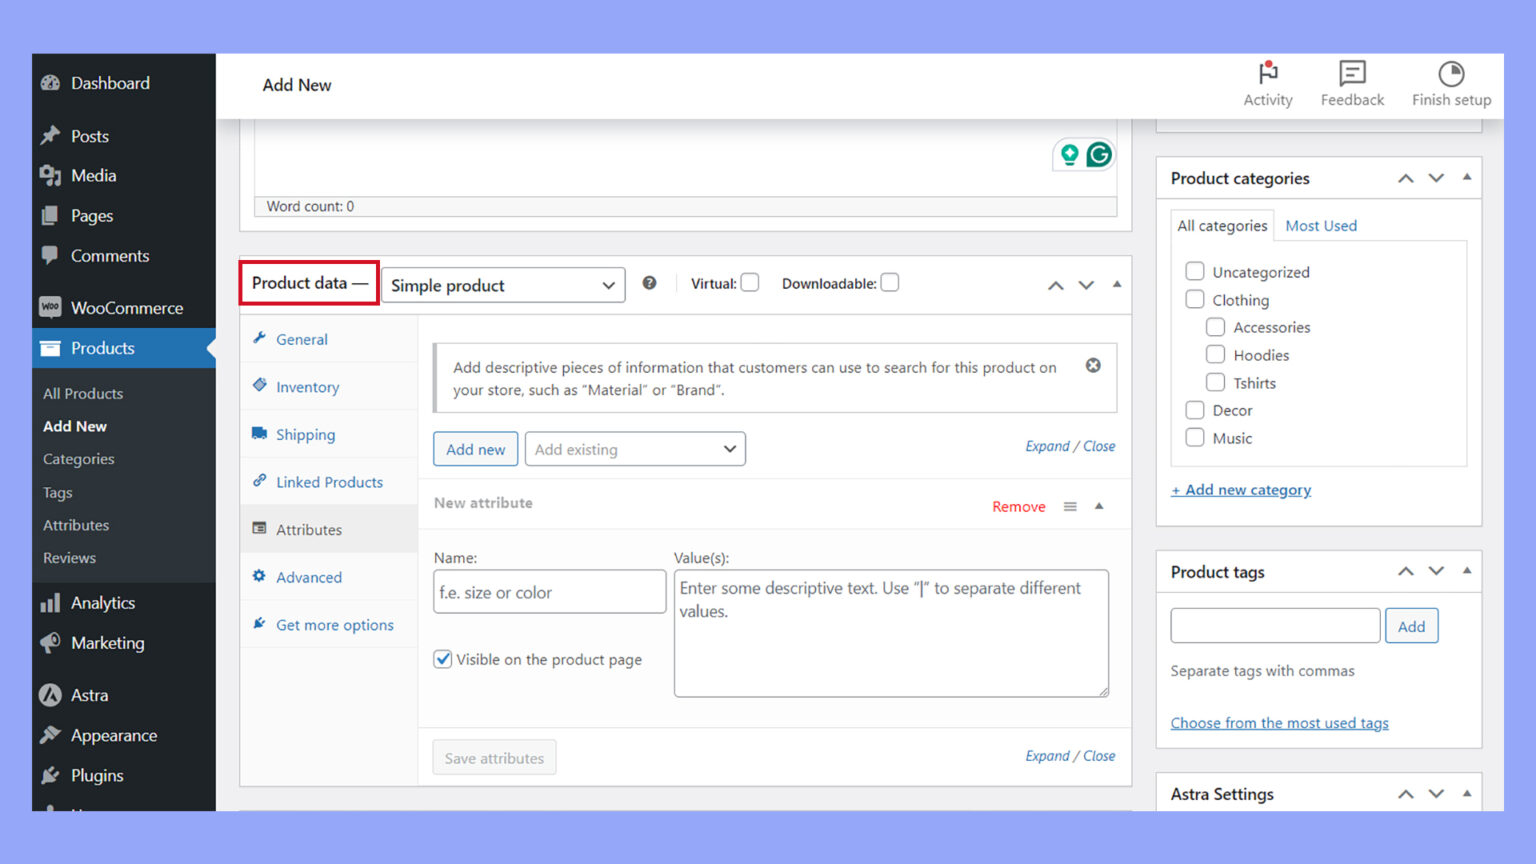Uncheck Visible on the product page
The image size is (1536, 864).
443,659
